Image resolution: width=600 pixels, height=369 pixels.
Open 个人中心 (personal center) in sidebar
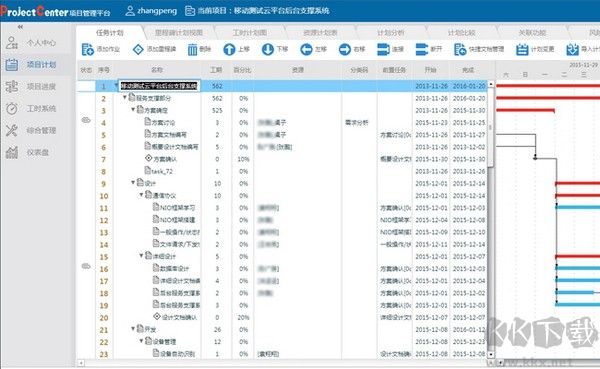(31, 42)
